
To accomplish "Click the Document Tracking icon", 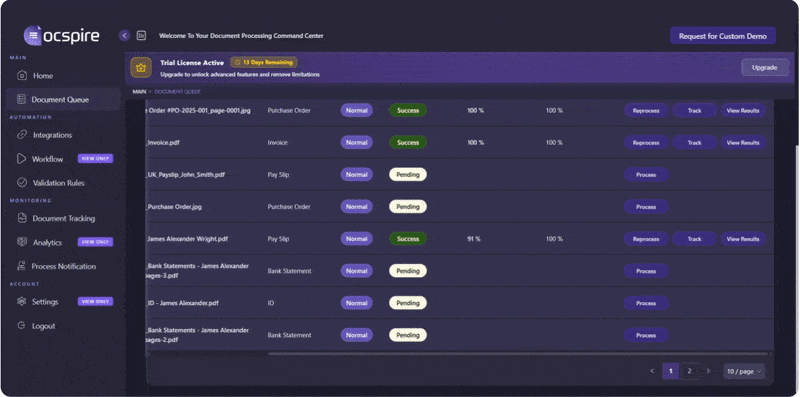I will [22, 218].
